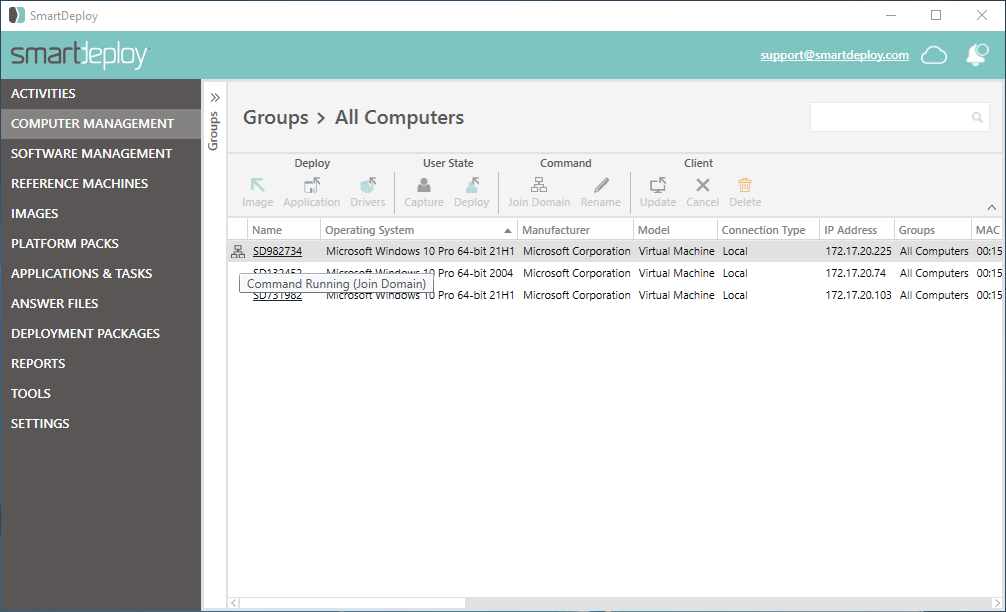1006x612 pixels.
Task: Open the cloud connection status icon
Action: tap(934, 55)
